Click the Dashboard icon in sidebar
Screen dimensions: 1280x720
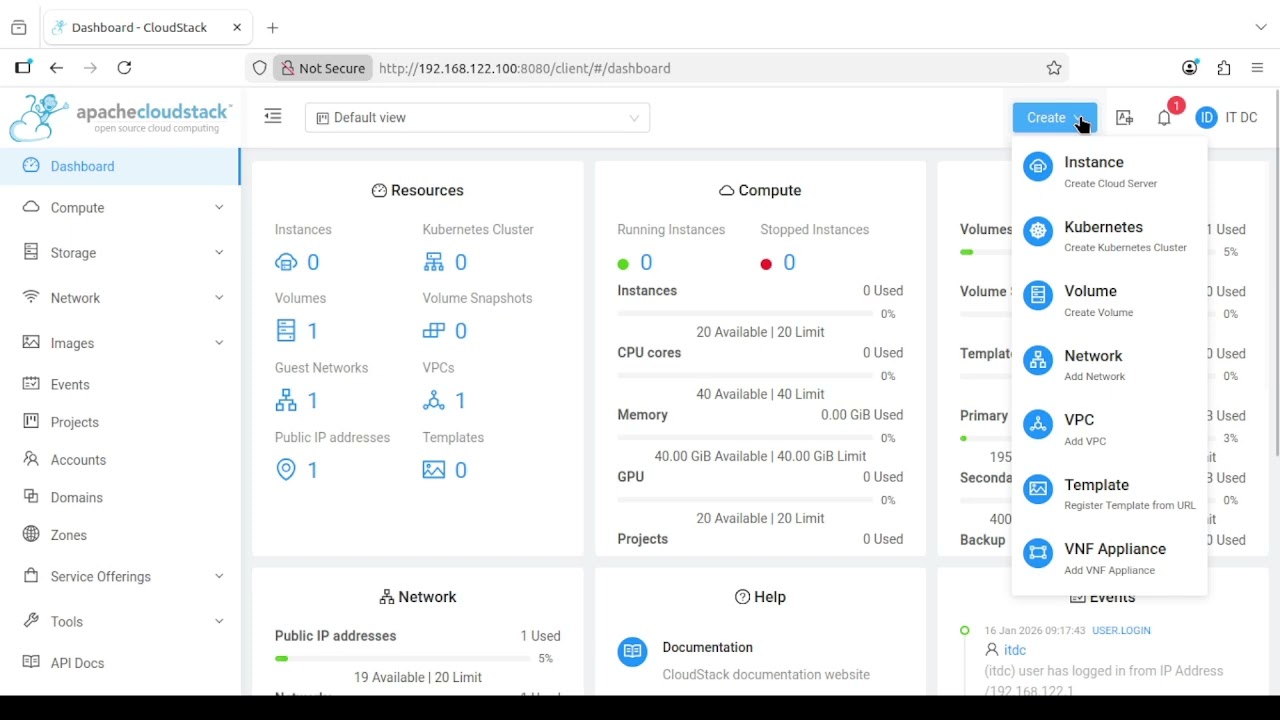31,166
